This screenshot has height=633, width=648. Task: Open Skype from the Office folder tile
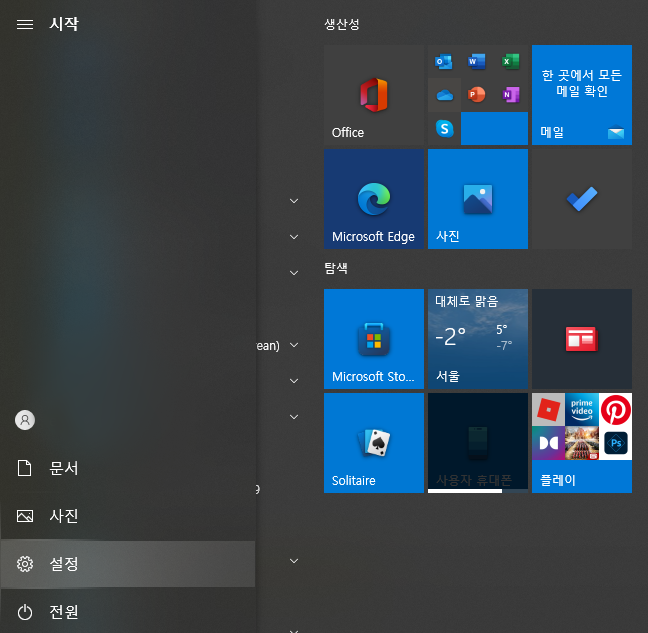point(444,129)
